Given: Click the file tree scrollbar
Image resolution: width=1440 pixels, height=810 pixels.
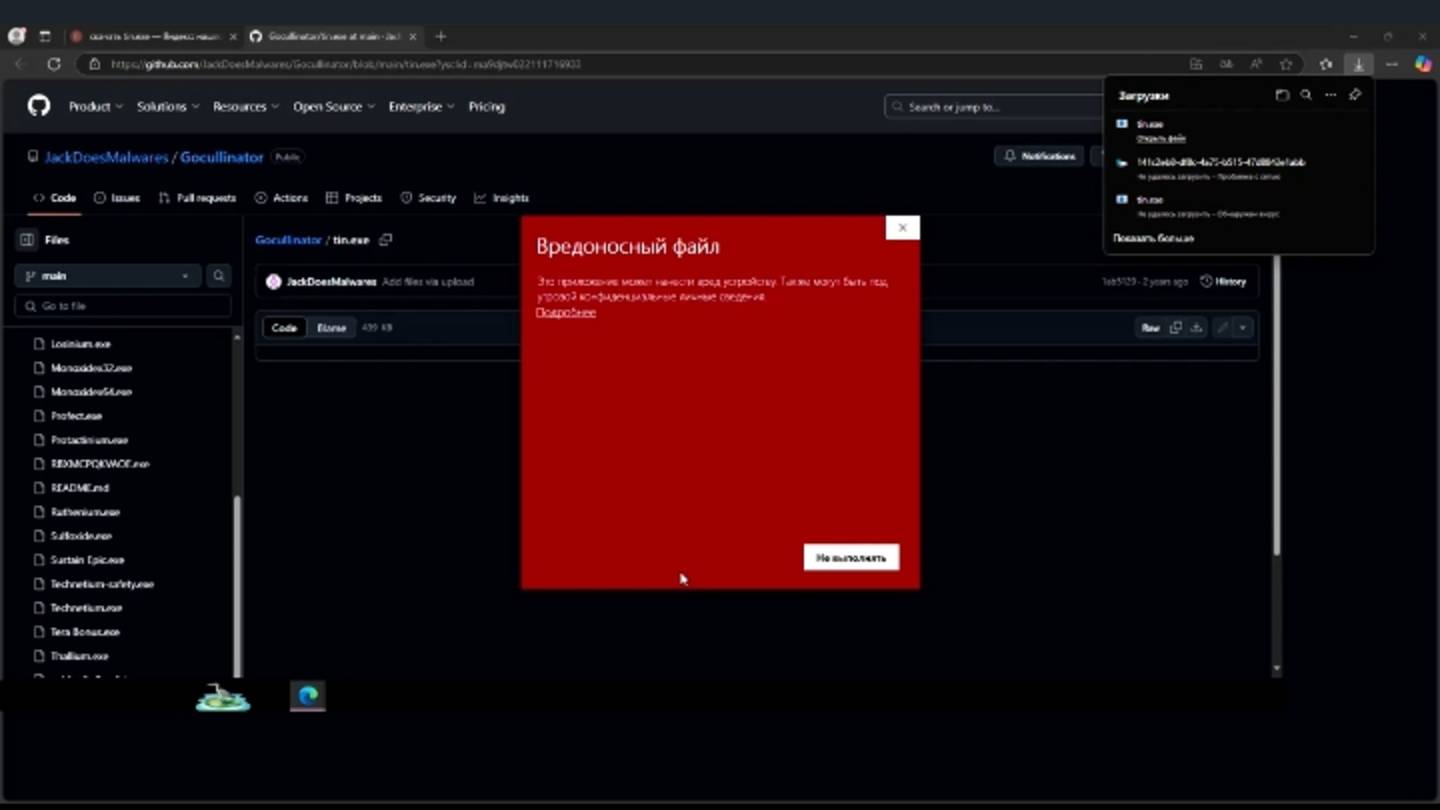Looking at the screenshot, I should [237, 585].
